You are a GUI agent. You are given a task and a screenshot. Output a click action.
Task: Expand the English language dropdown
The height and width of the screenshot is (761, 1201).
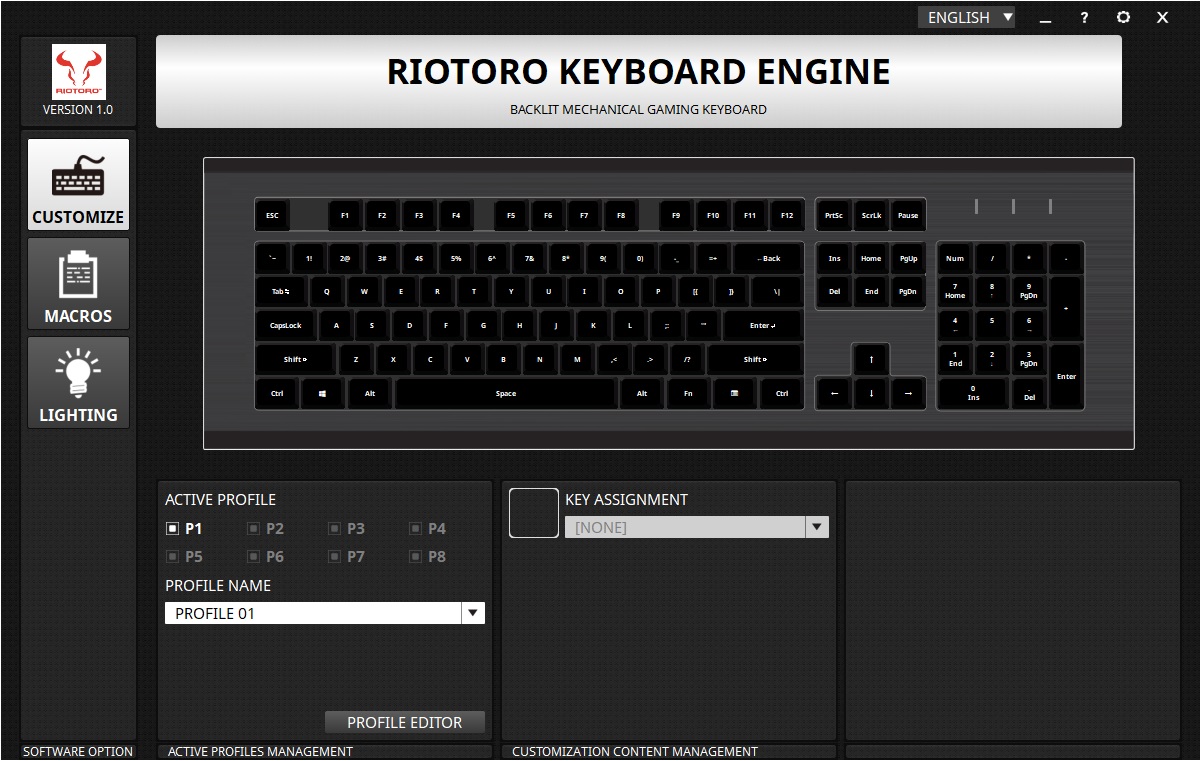click(x=966, y=18)
